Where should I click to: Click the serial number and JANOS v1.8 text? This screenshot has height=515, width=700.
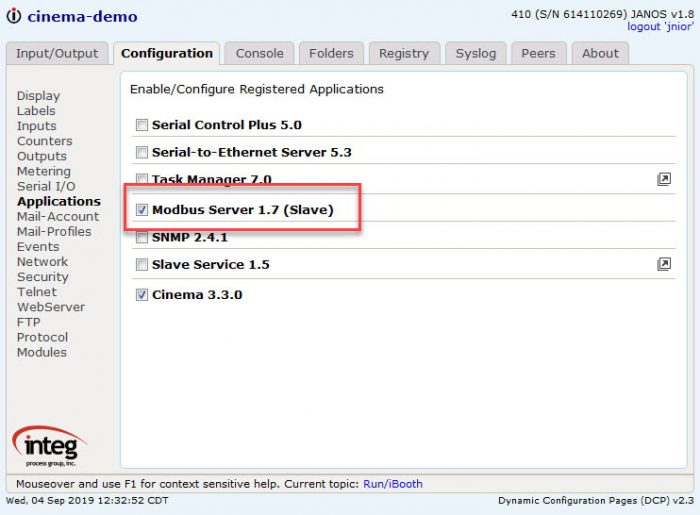[602, 14]
